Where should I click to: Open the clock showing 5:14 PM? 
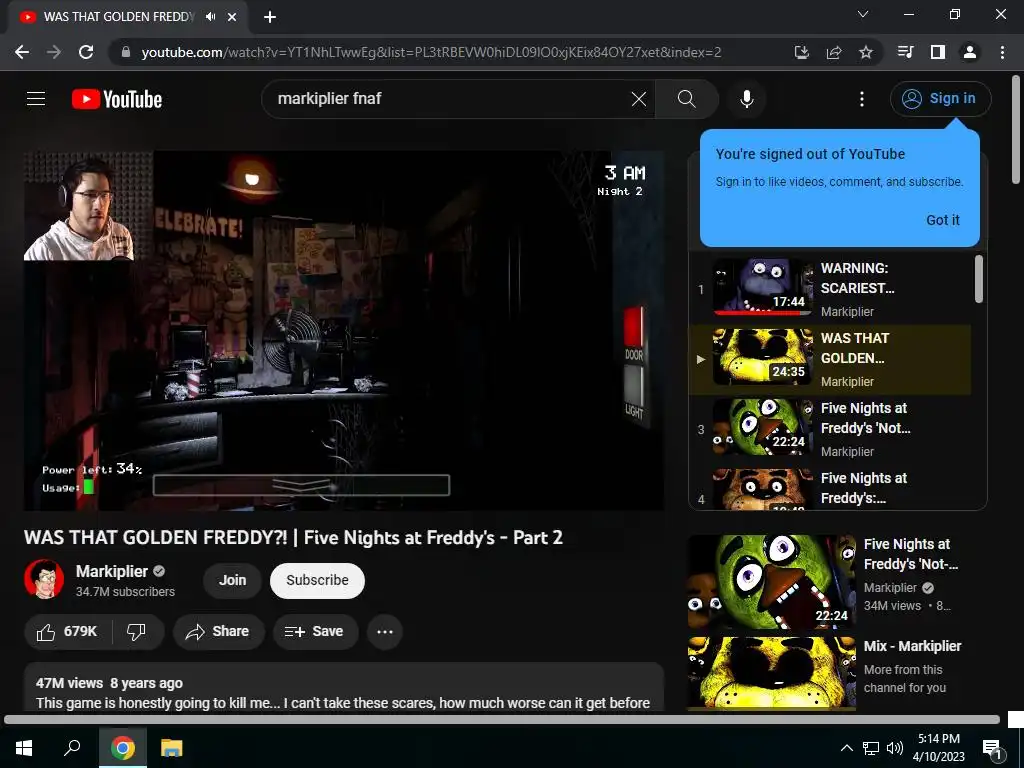click(x=938, y=748)
